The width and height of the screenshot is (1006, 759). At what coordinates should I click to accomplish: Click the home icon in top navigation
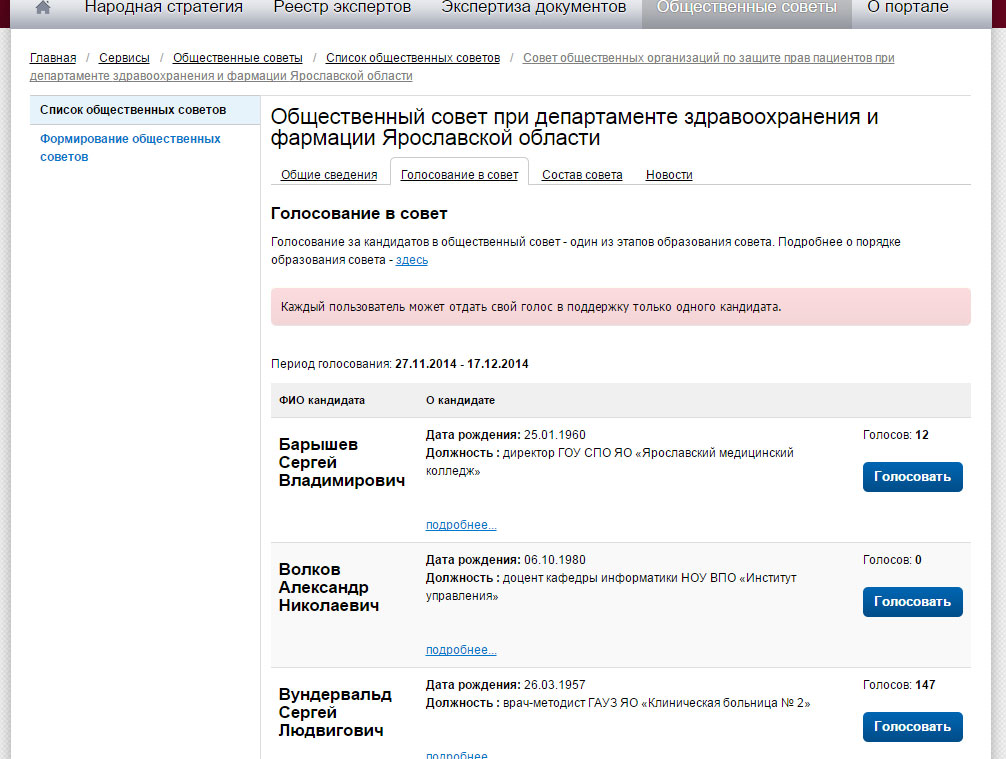pos(43,8)
